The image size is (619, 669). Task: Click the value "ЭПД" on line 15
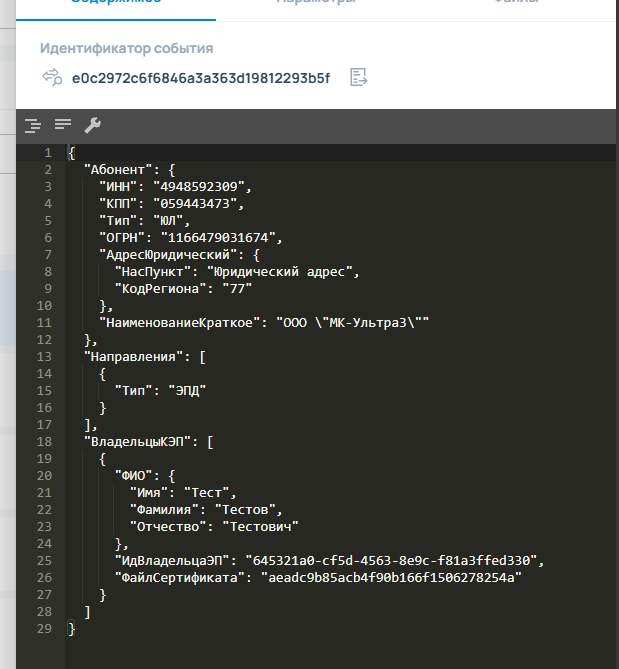pyautogui.click(x=187, y=391)
